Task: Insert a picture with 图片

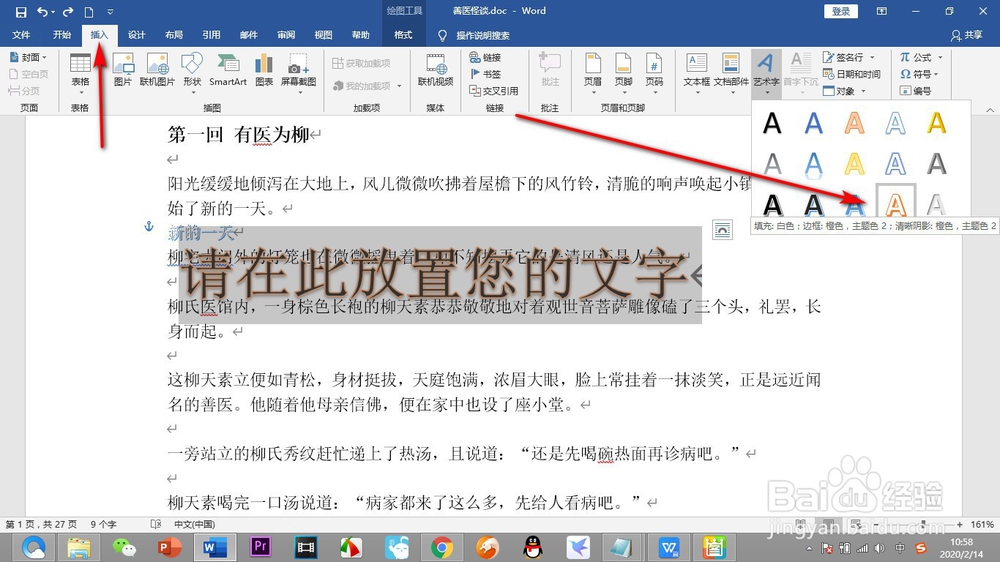Action: click(122, 70)
